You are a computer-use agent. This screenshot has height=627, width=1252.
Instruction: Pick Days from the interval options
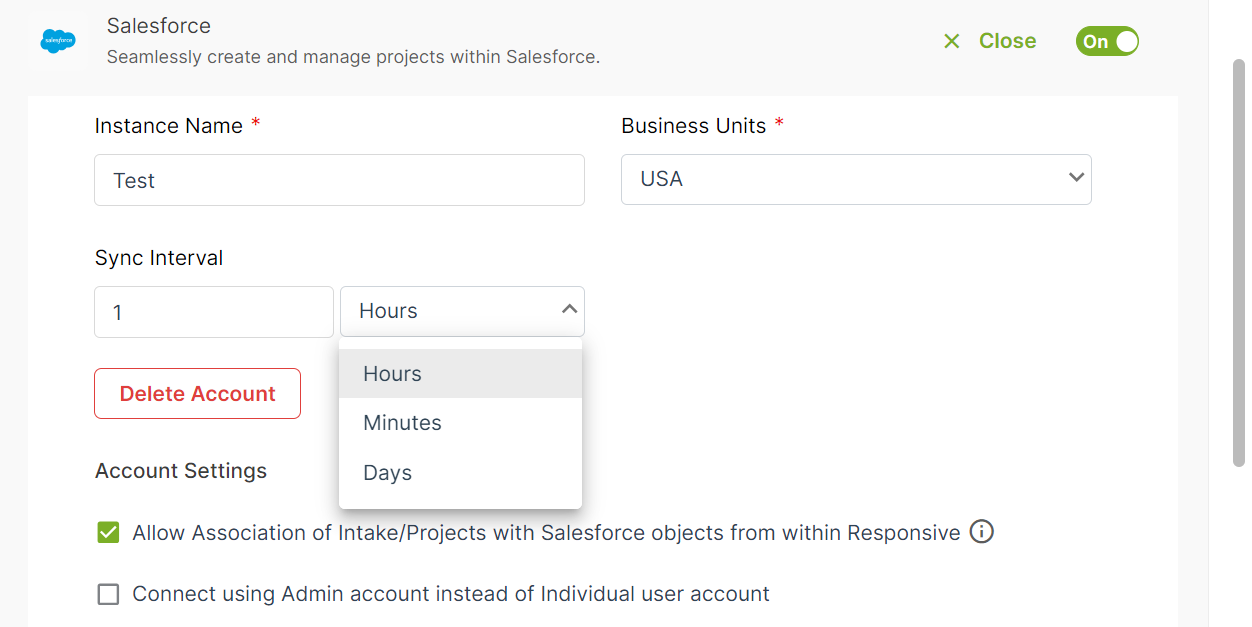460,473
